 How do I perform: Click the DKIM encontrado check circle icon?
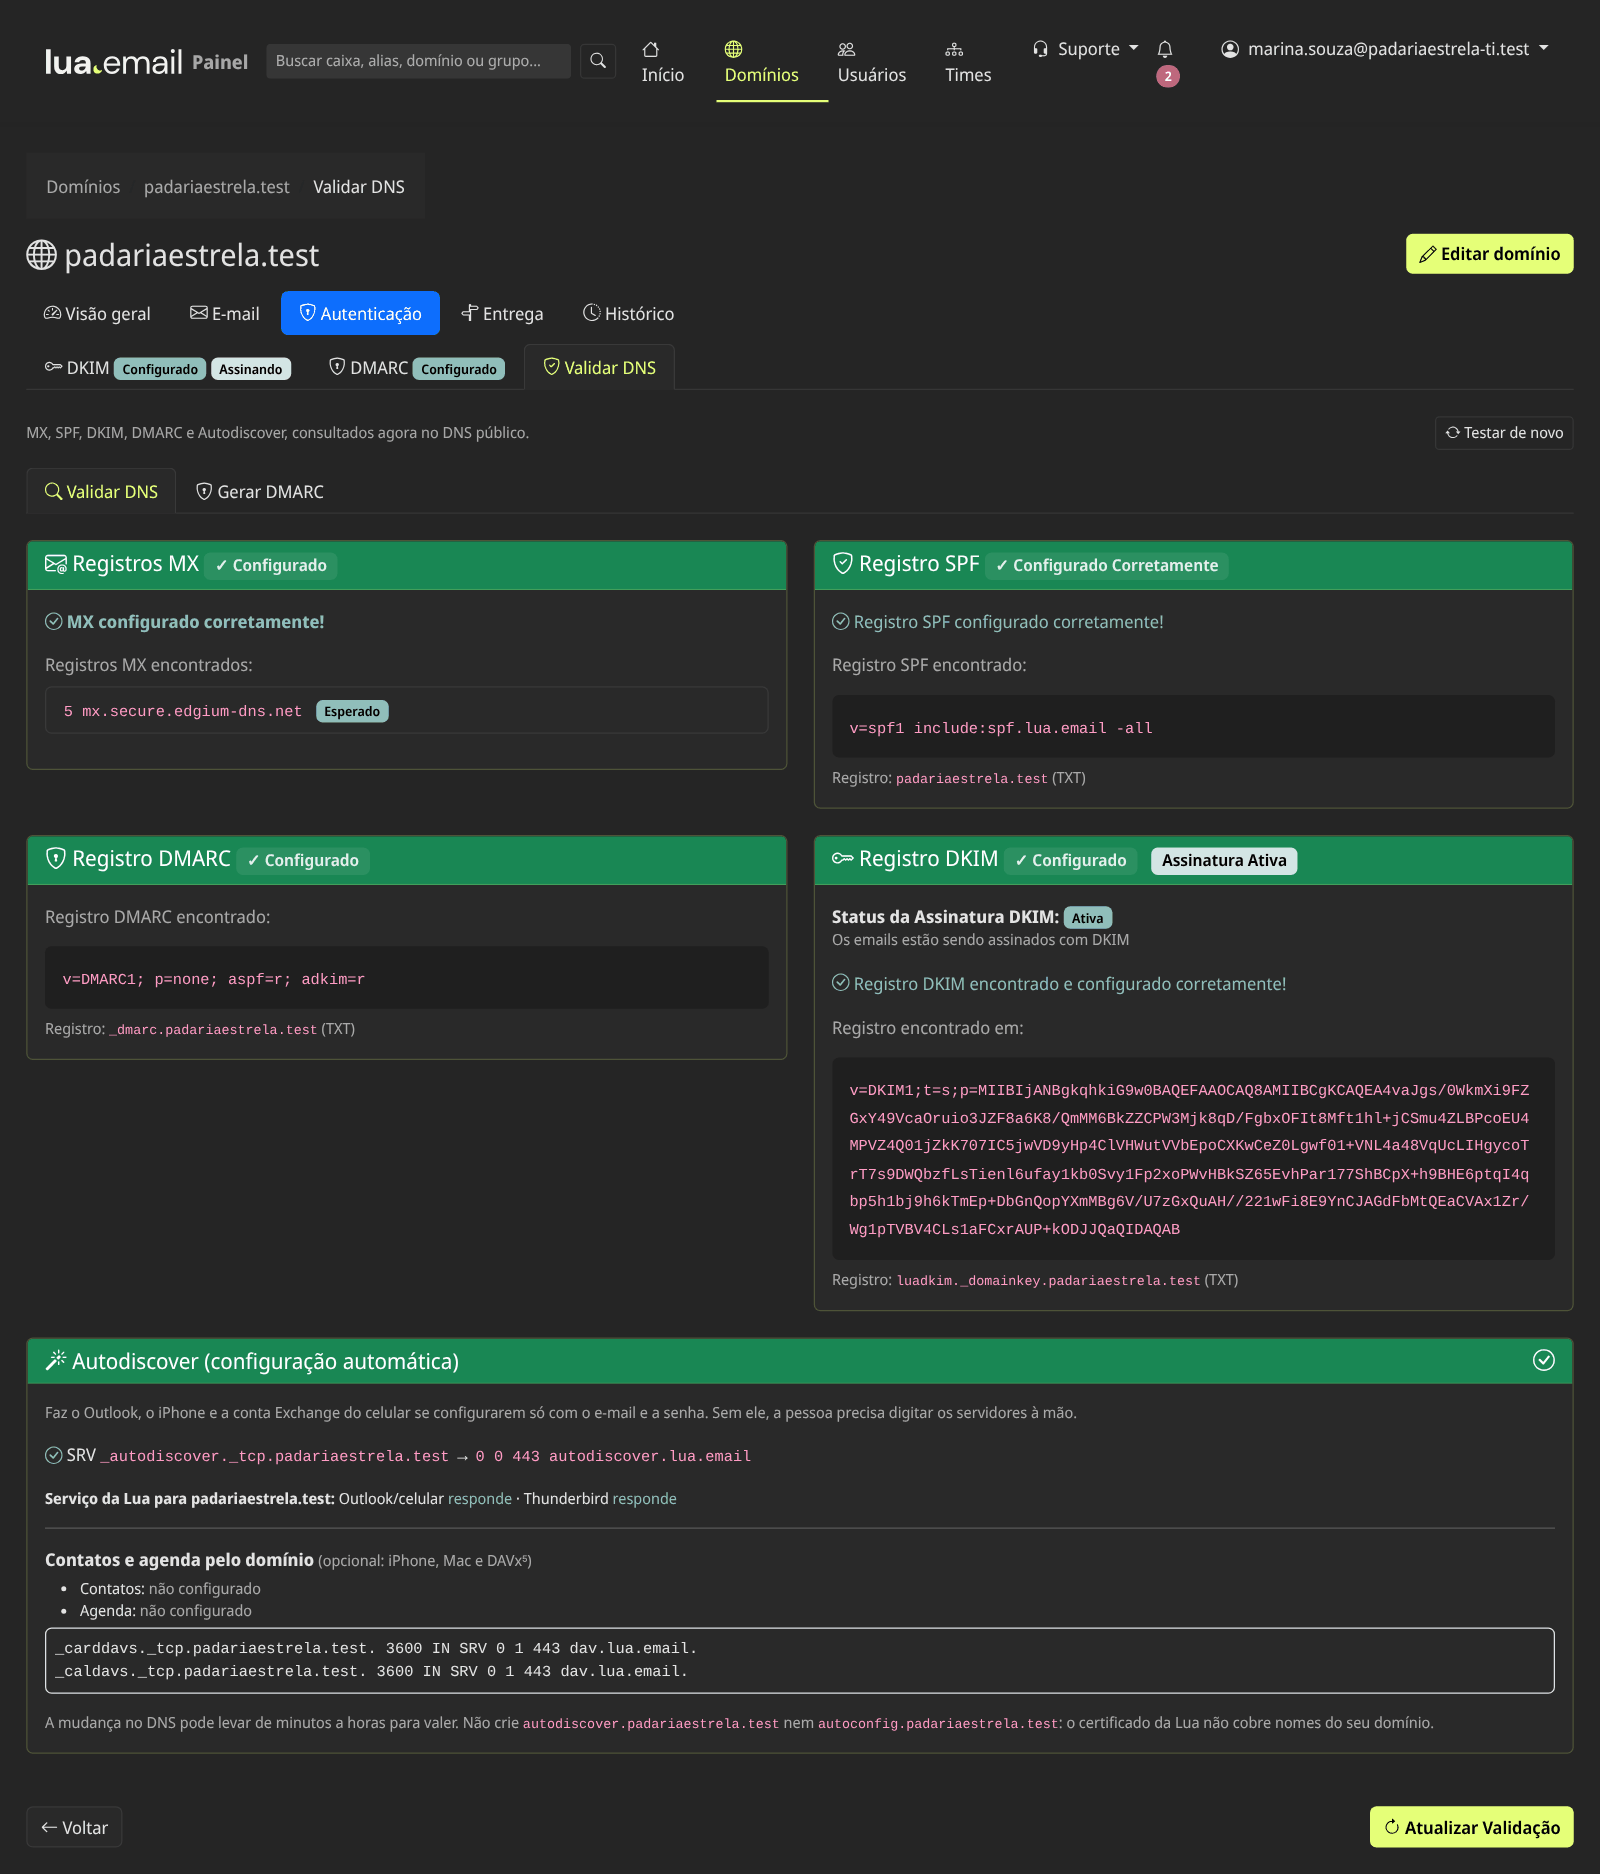(841, 983)
